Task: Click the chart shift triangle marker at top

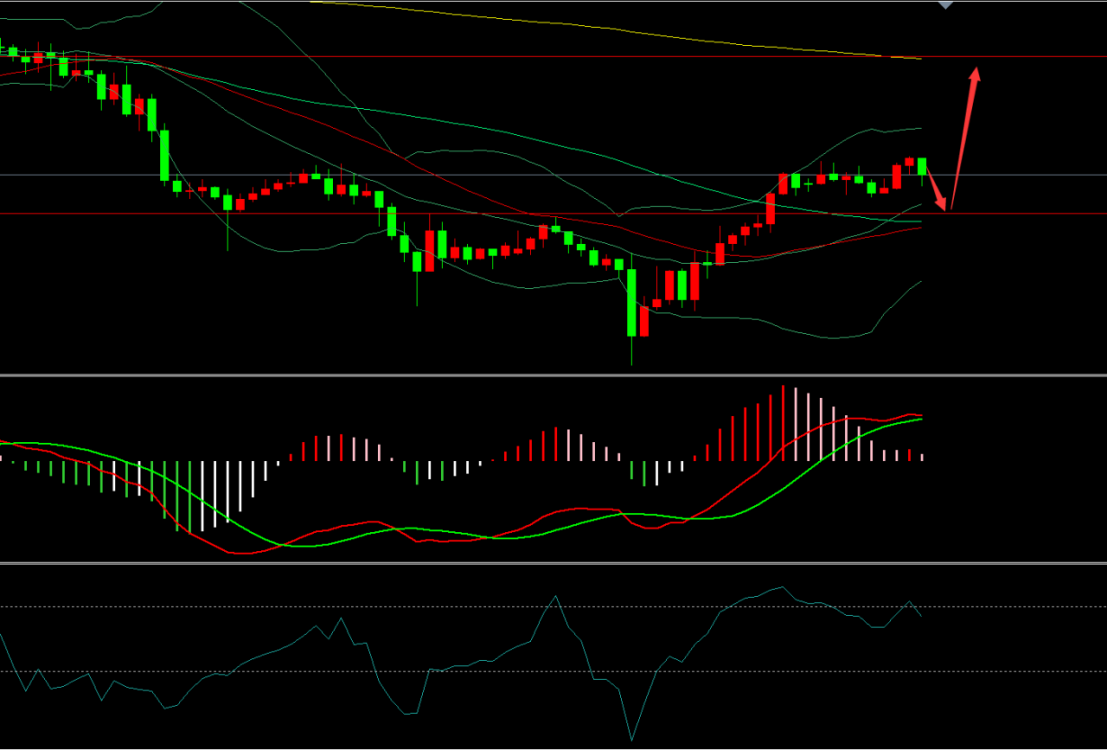Action: (945, 4)
